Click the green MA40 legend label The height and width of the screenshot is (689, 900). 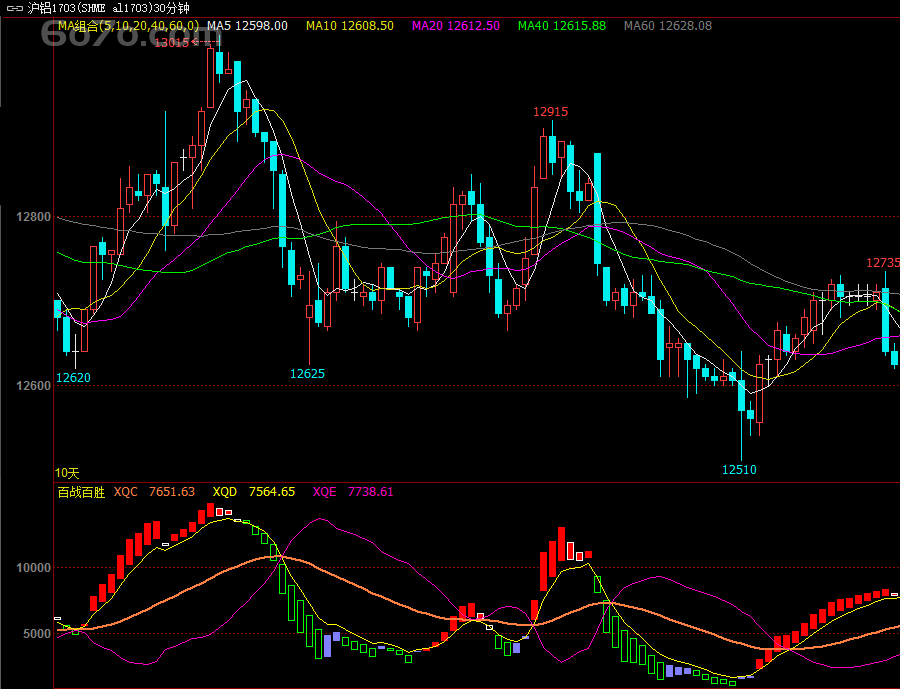(x=562, y=25)
